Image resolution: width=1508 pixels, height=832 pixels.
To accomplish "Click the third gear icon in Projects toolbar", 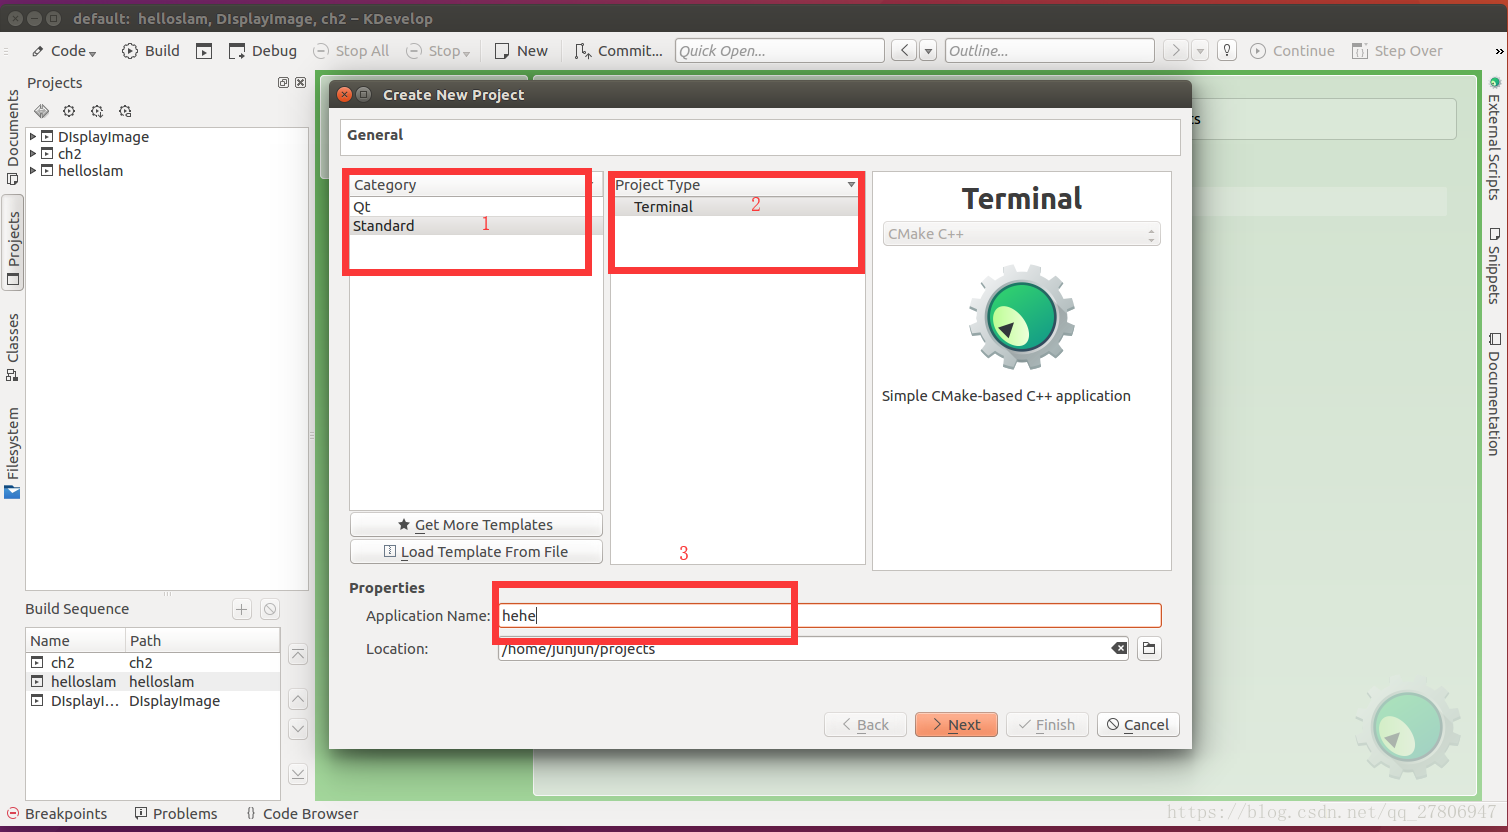I will (x=97, y=111).
